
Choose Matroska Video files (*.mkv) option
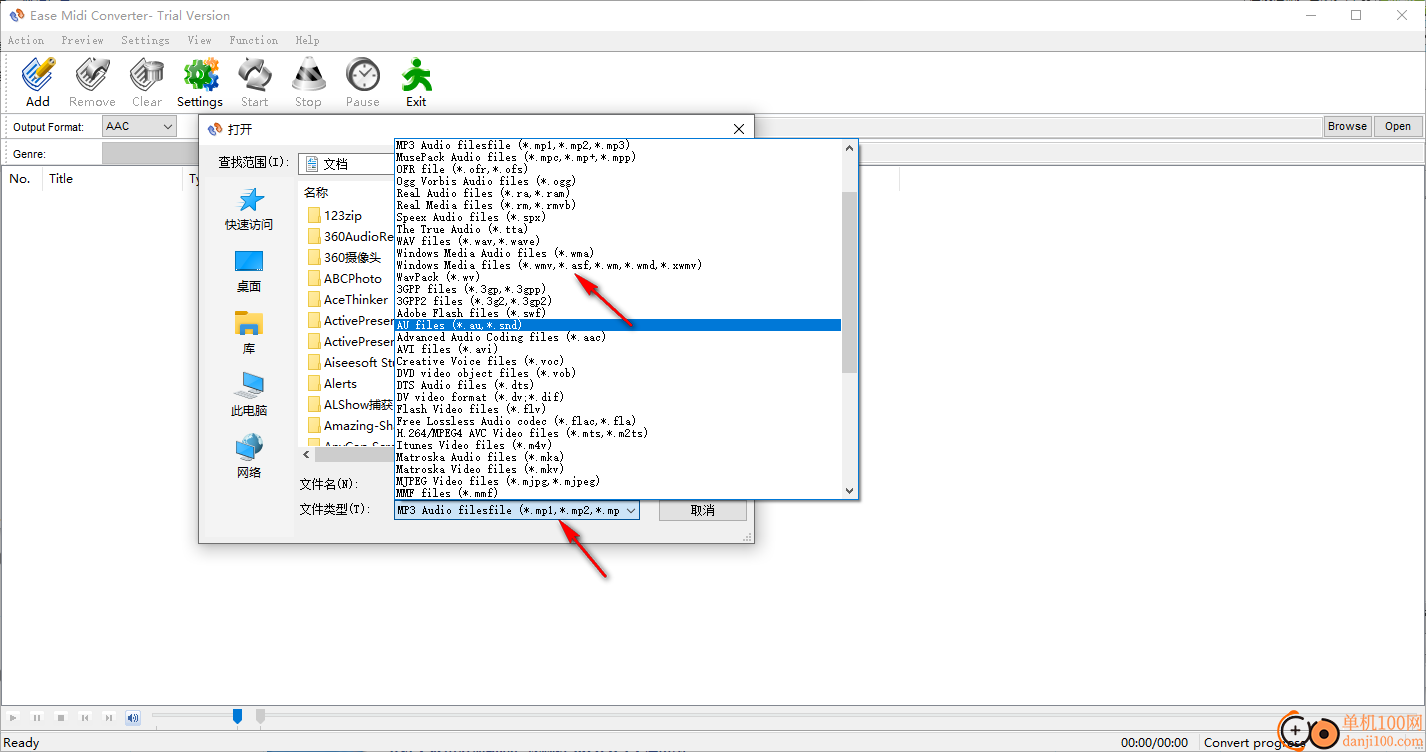[618, 469]
